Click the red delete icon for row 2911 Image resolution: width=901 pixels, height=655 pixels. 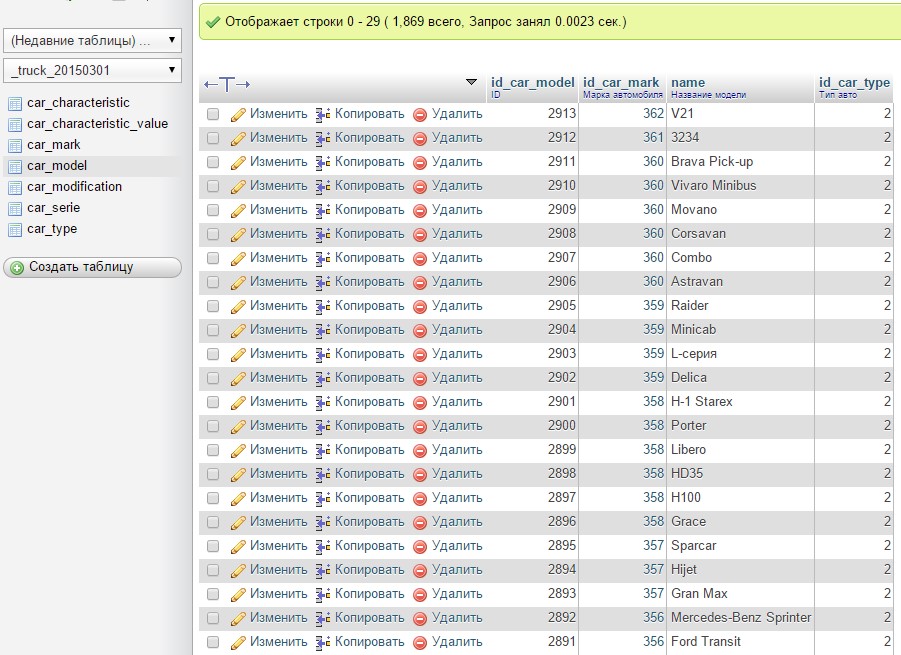pos(420,163)
